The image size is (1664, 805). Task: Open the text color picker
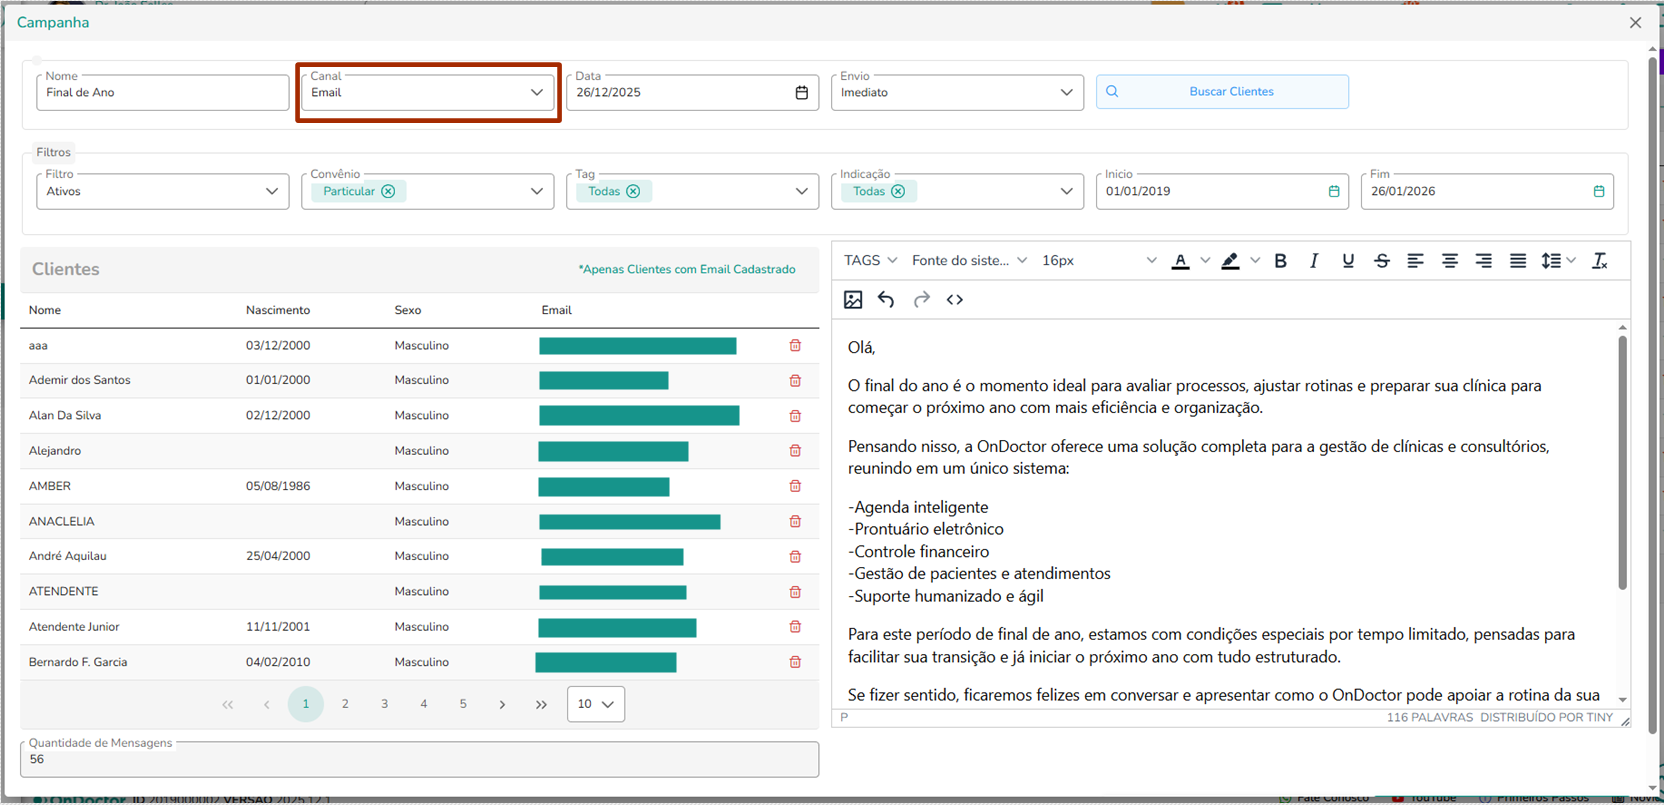pyautogui.click(x=1205, y=261)
